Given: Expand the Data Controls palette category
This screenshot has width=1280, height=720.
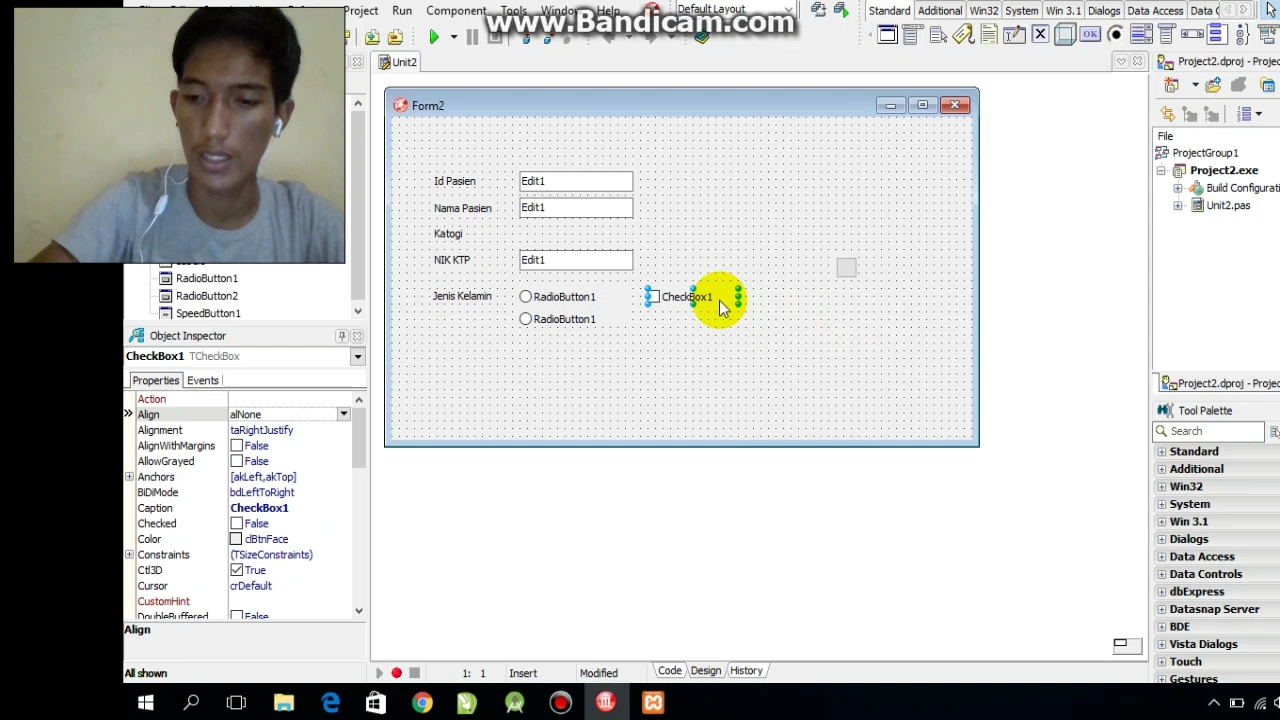Looking at the screenshot, I should 1162,574.
